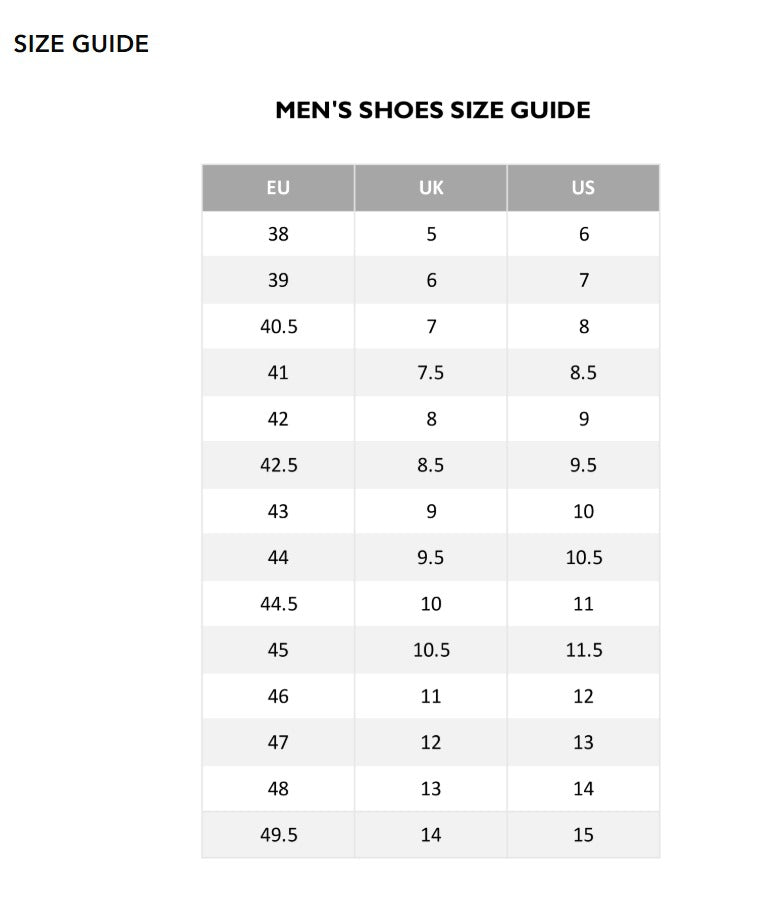Select the US 15 cell in last row
Viewport: 758px width, 899px height.
pyautogui.click(x=583, y=835)
